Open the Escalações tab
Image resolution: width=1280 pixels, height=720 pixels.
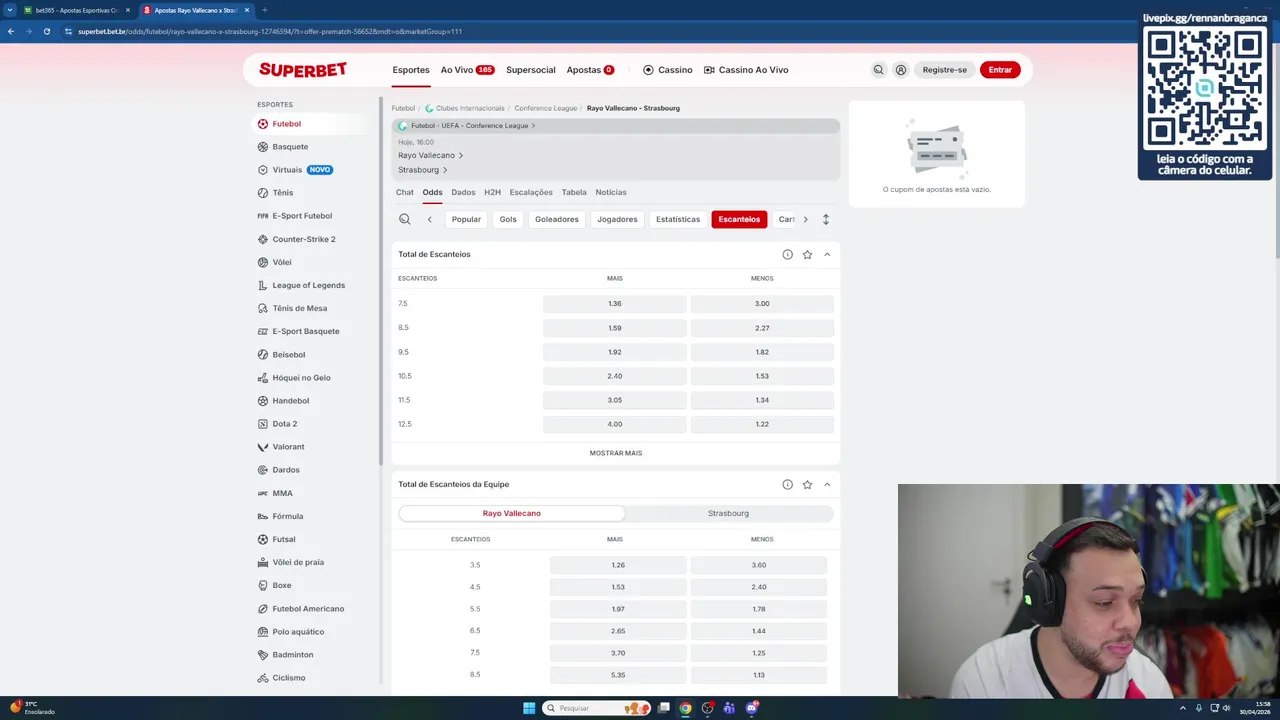click(531, 192)
